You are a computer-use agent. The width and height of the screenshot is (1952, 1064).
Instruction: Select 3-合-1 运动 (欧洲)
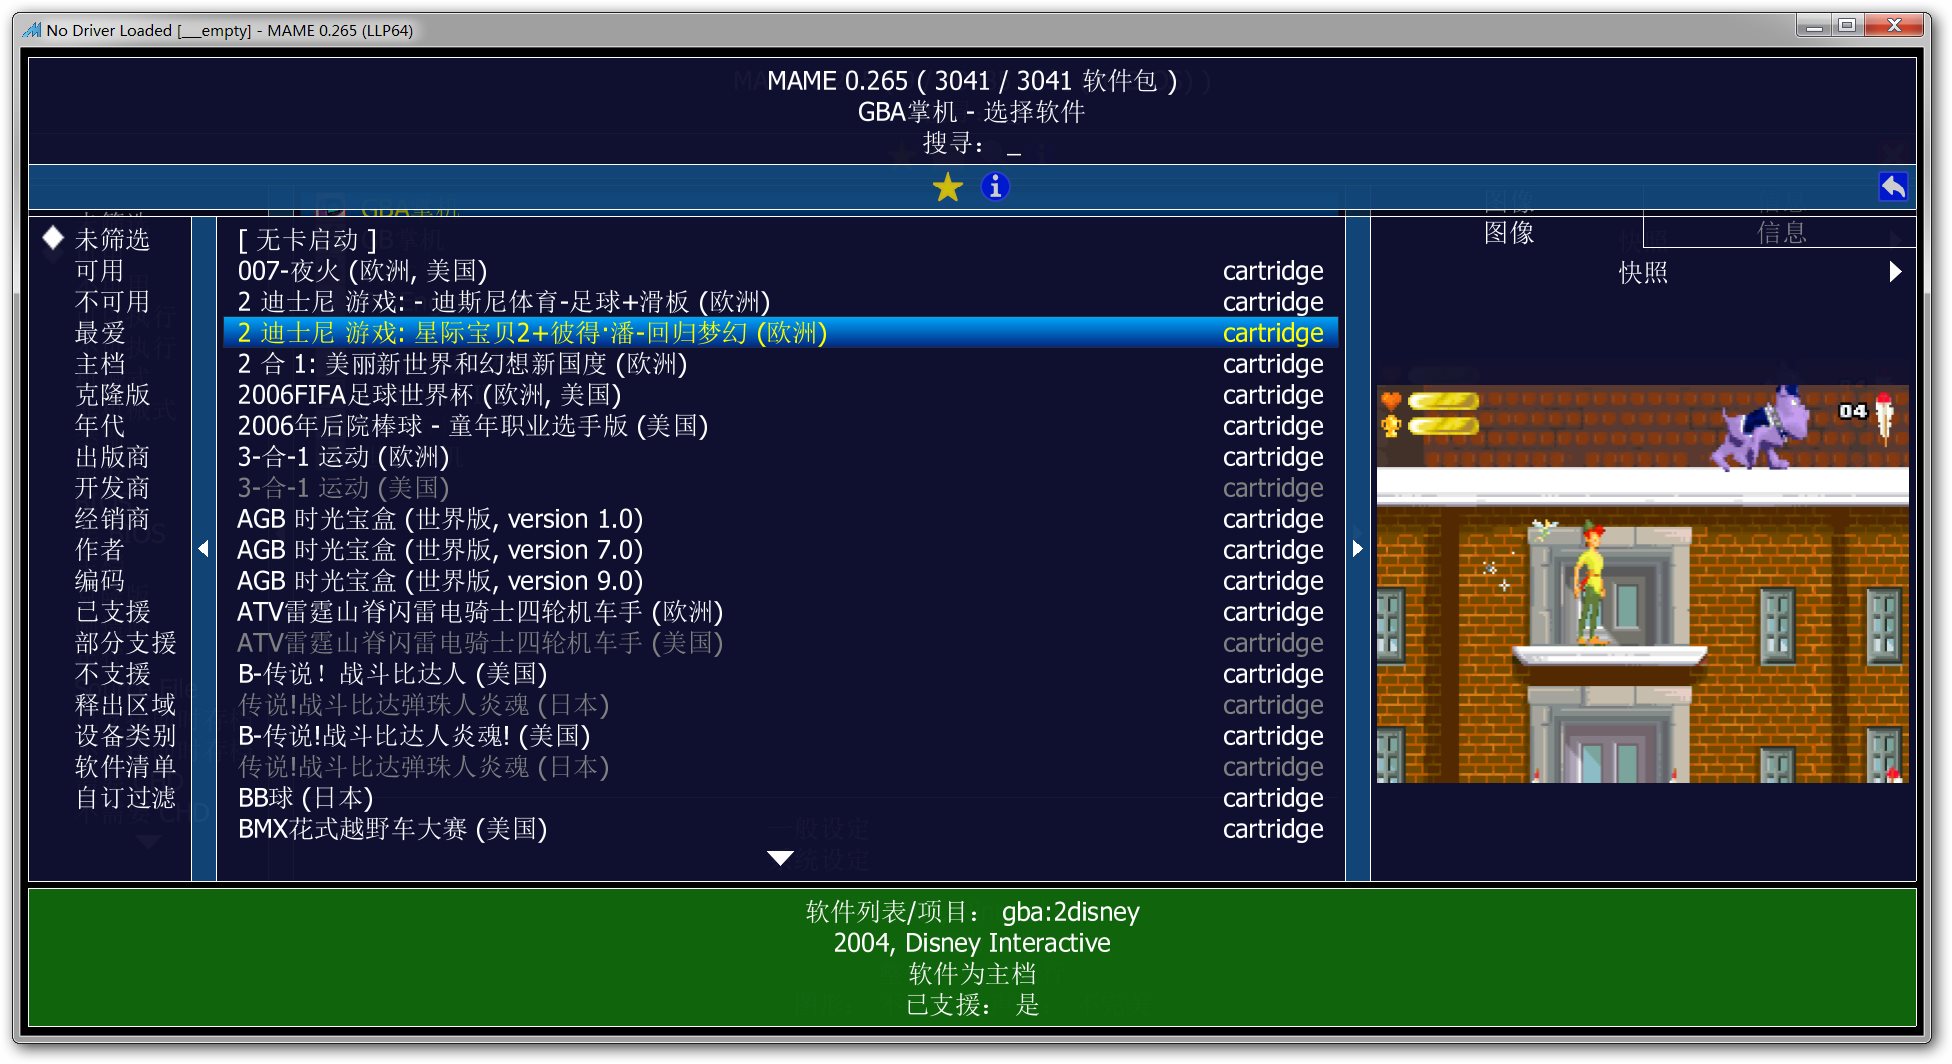[x=781, y=457]
